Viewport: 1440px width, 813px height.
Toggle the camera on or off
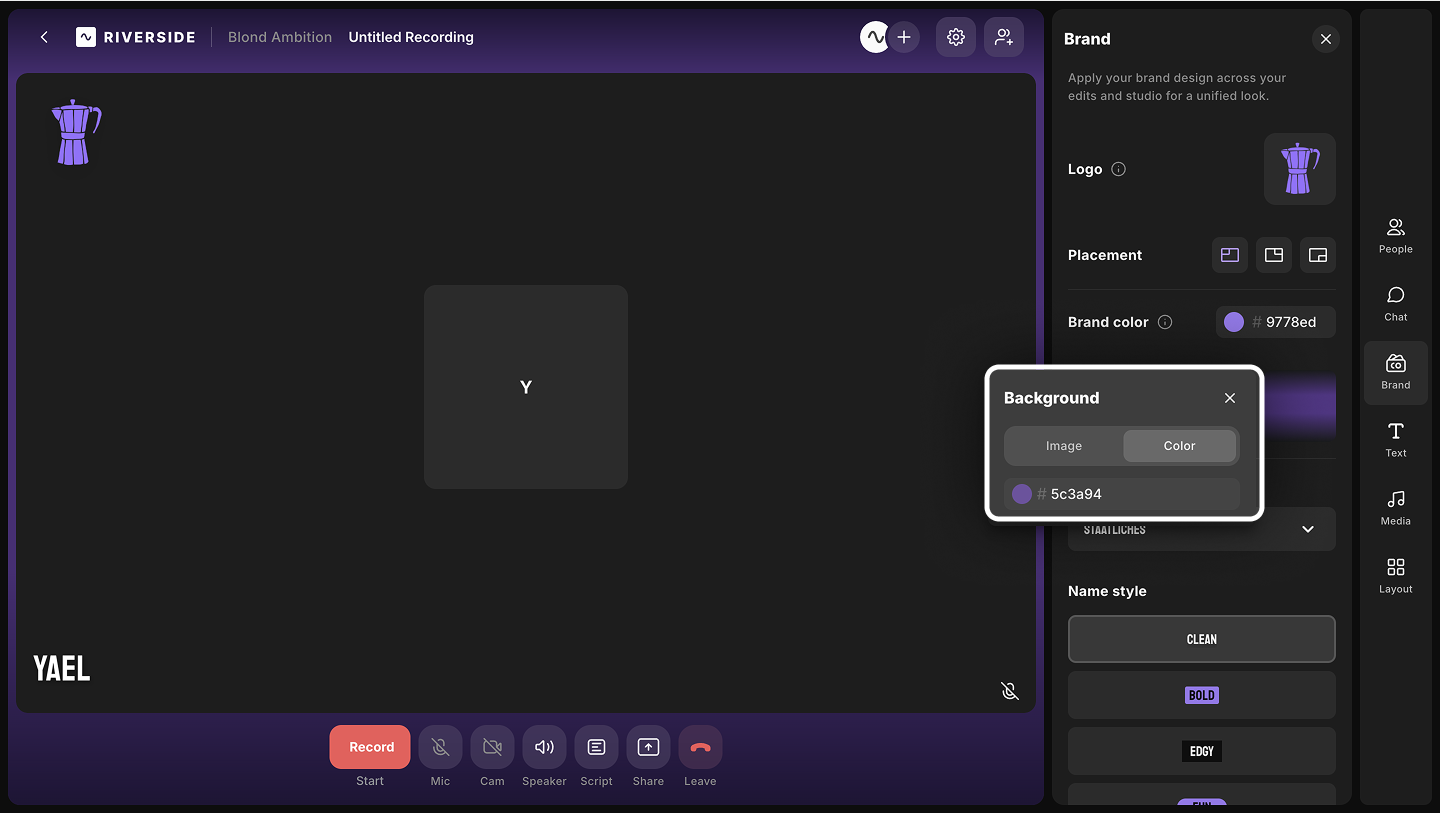(492, 747)
